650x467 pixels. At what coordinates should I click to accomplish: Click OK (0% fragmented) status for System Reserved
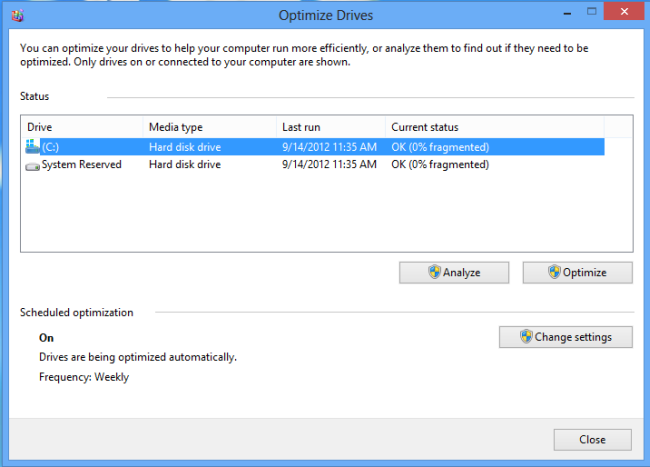click(x=440, y=165)
